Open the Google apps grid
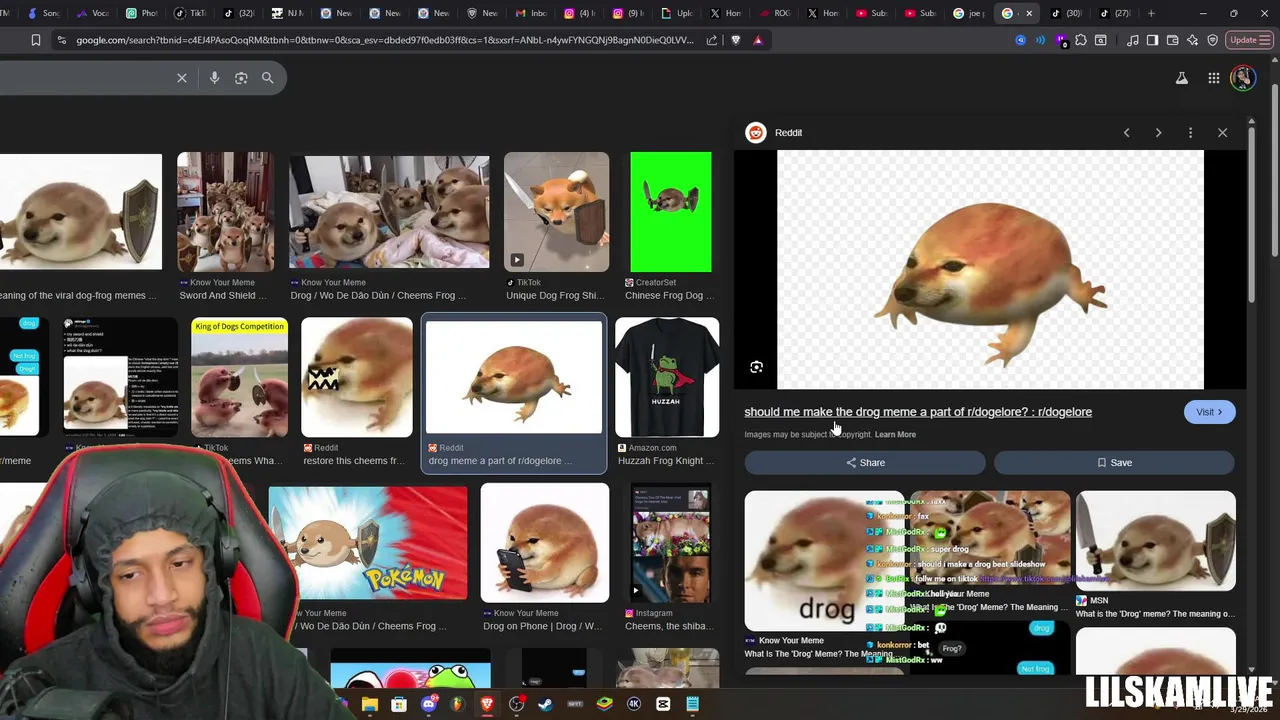1280x720 pixels. (x=1213, y=78)
